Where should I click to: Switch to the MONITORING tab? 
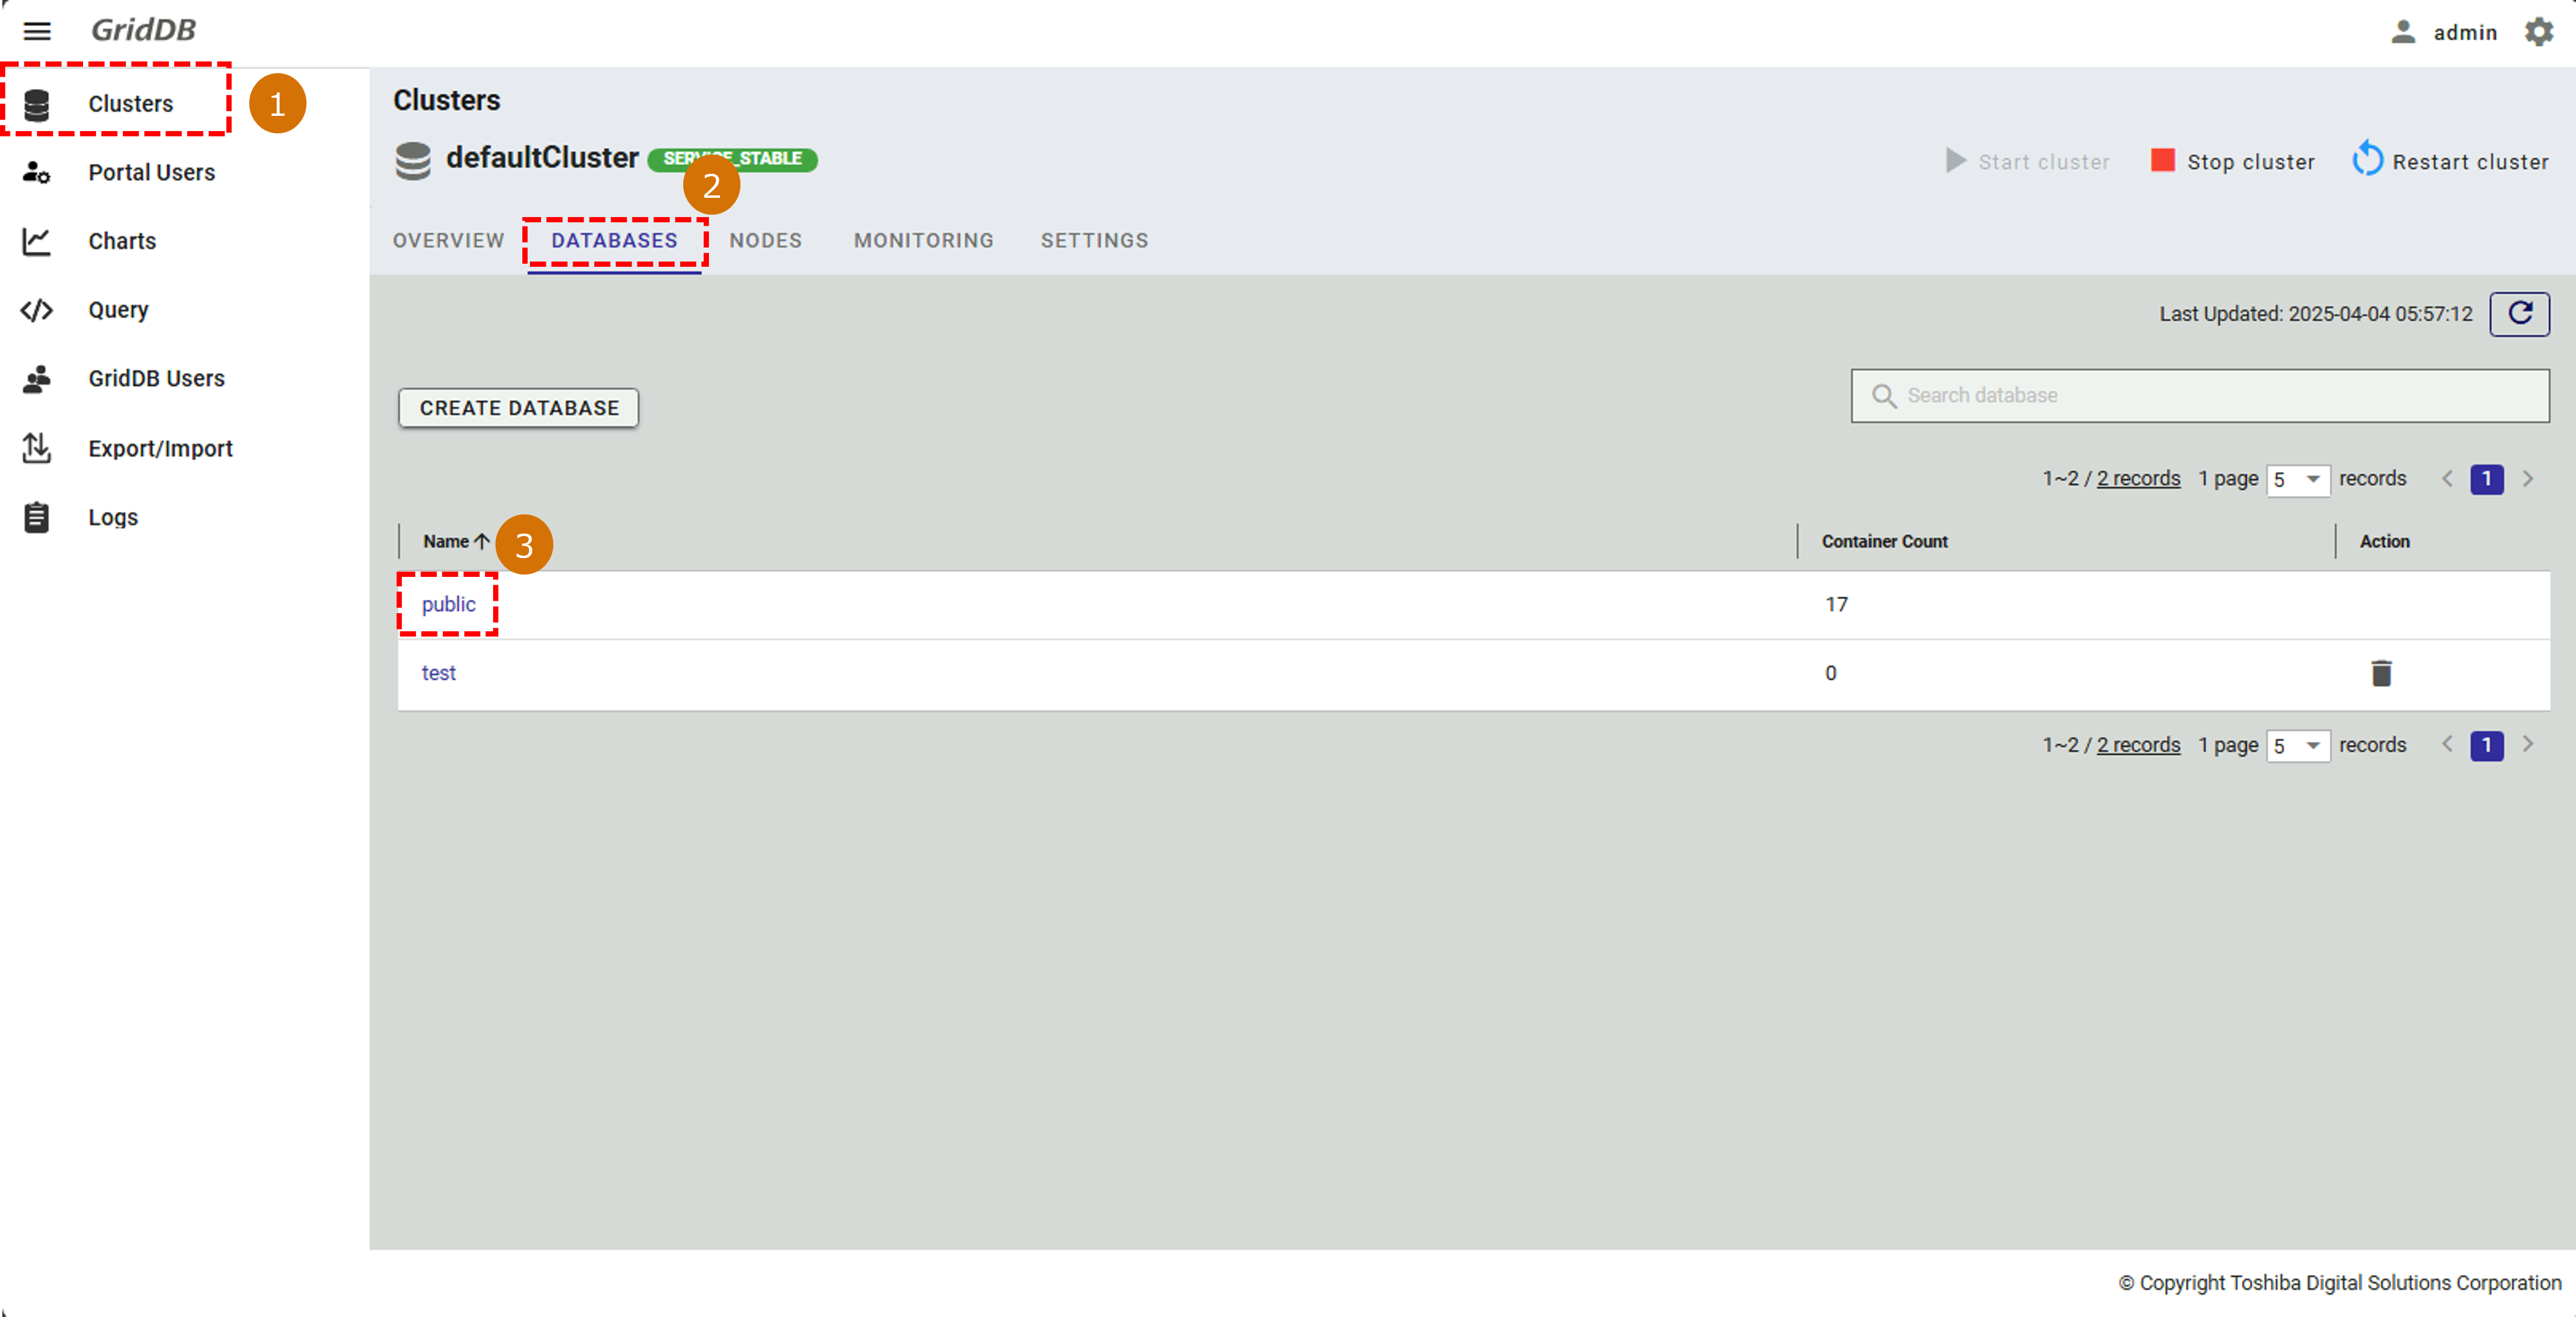(x=923, y=240)
